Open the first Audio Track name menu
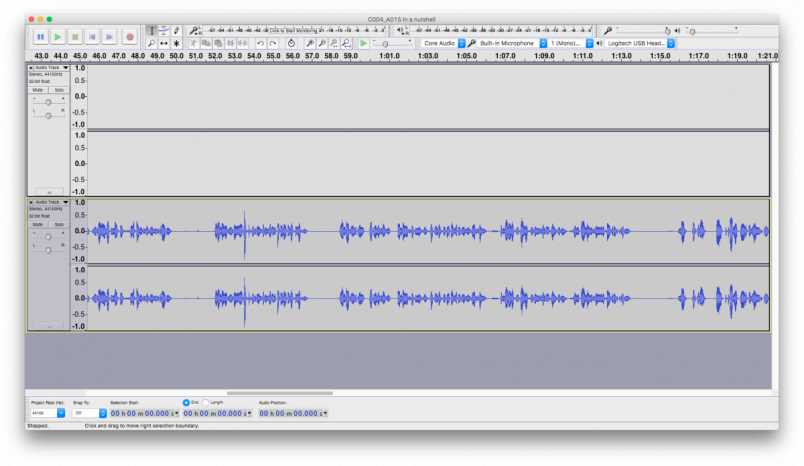The image size is (804, 466). 52,68
